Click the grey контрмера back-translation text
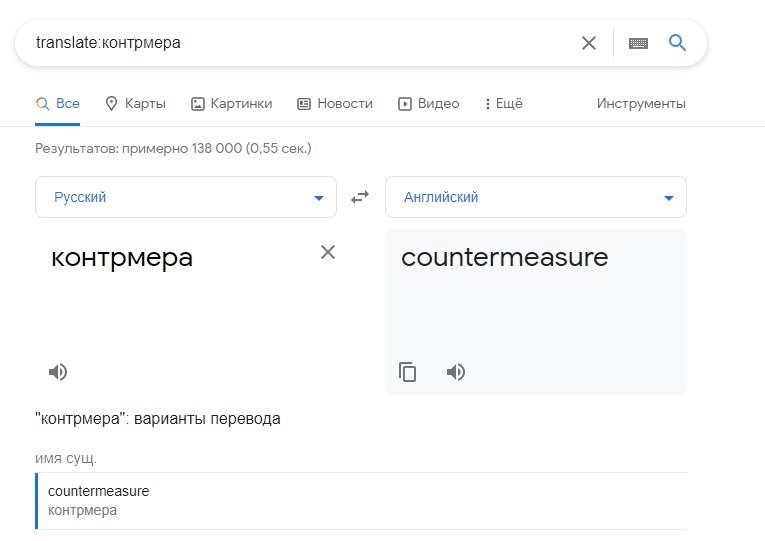The width and height of the screenshot is (765, 541). tap(82, 511)
